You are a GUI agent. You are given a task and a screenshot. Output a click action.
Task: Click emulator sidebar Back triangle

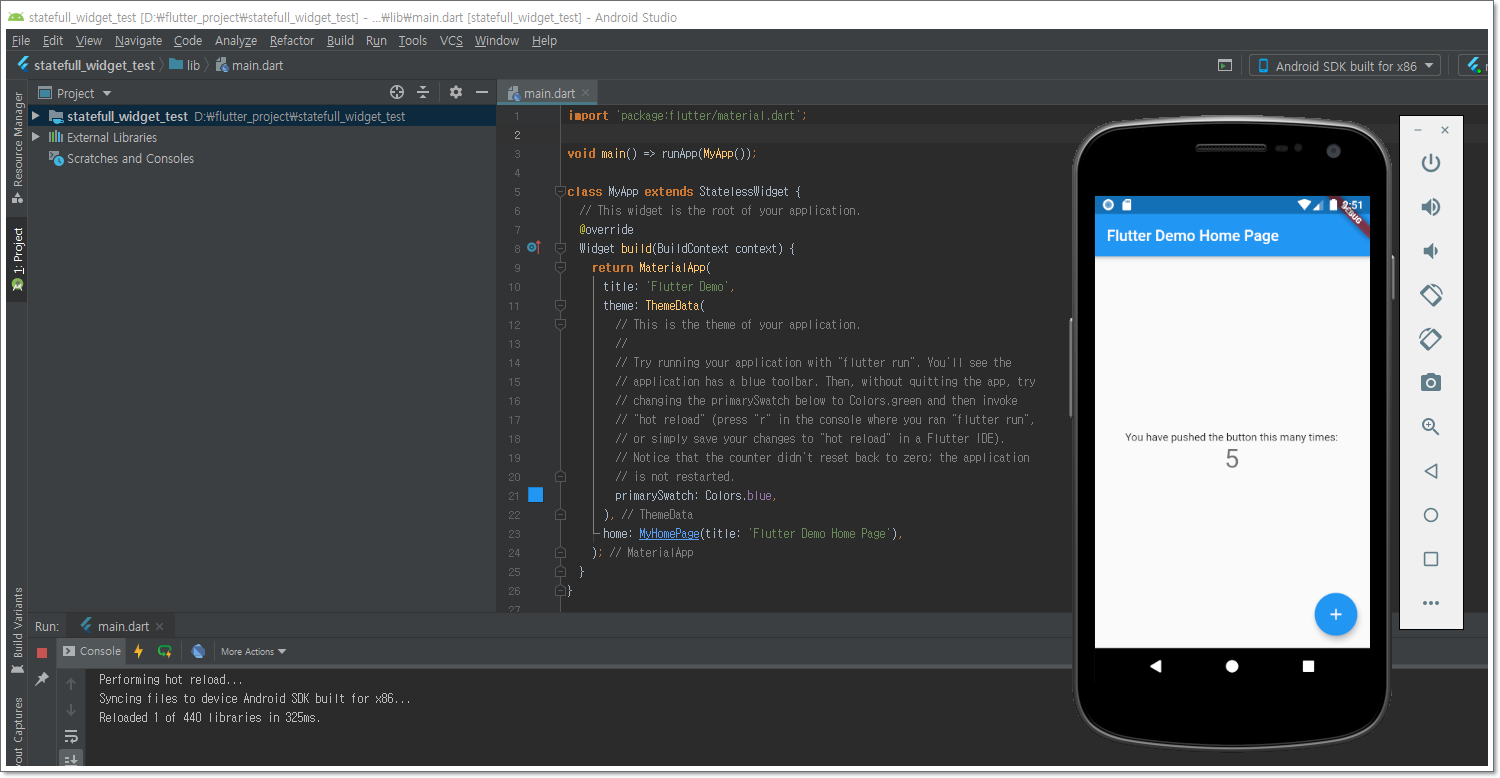(1431, 471)
